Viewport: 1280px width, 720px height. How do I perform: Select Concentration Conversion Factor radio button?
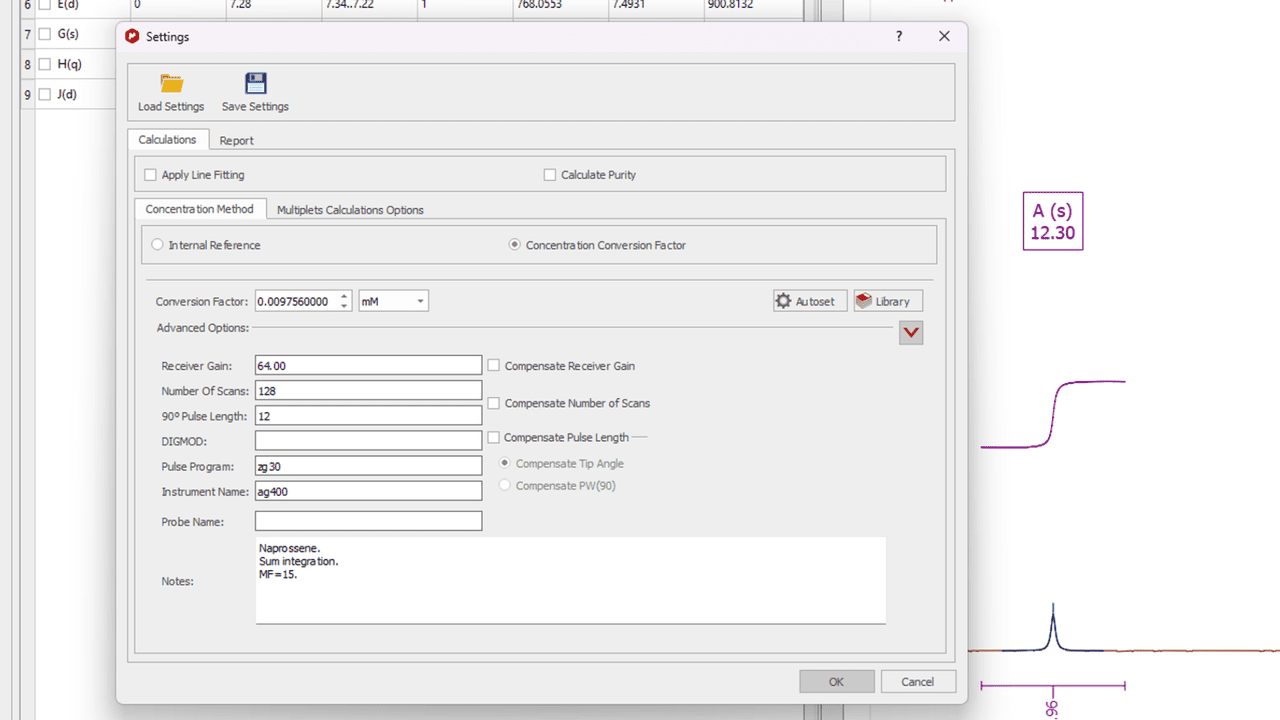pyautogui.click(x=515, y=245)
